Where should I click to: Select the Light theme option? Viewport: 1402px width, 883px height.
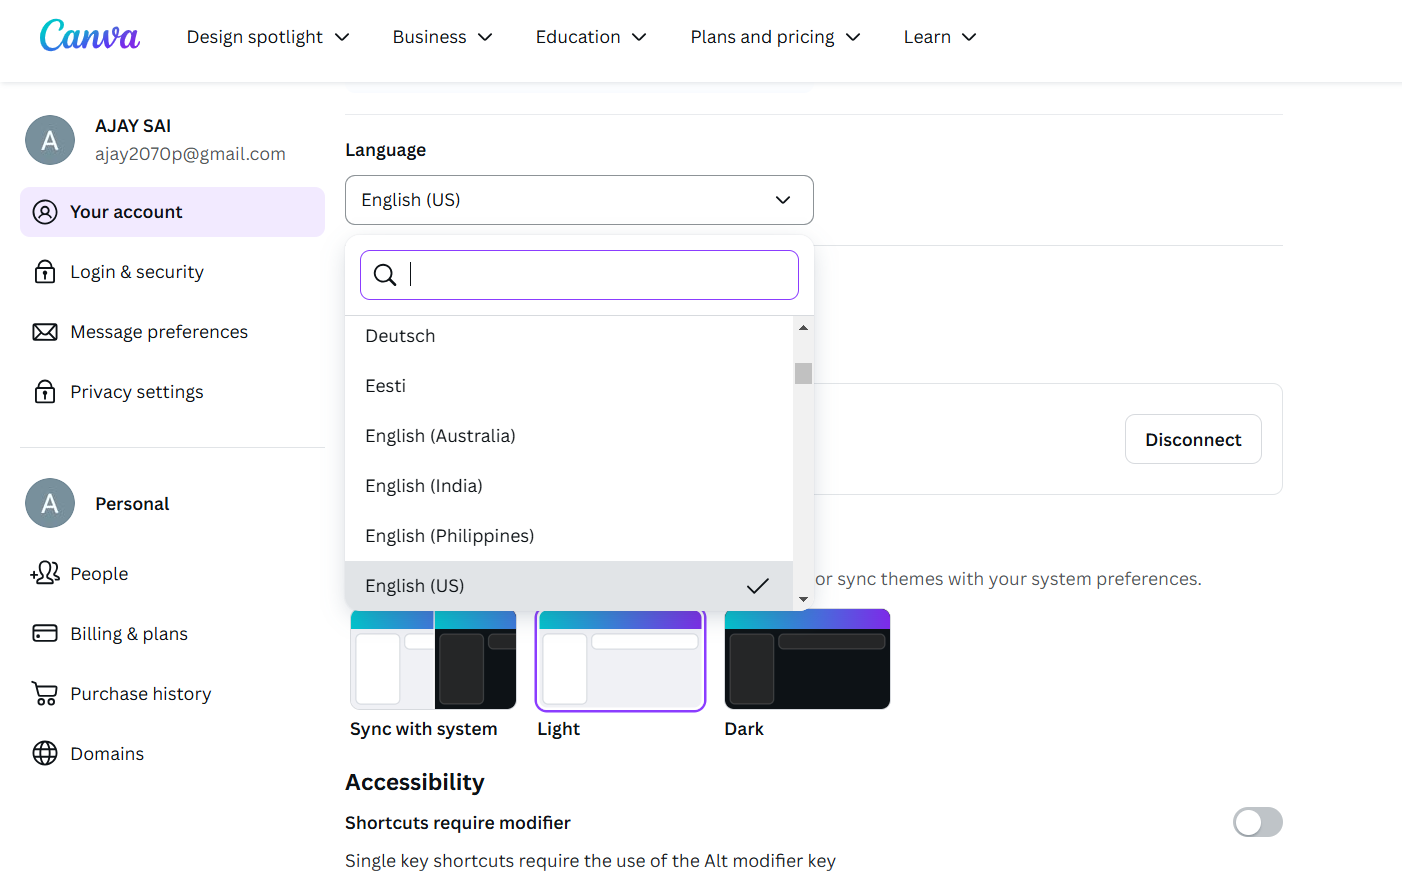coord(620,660)
